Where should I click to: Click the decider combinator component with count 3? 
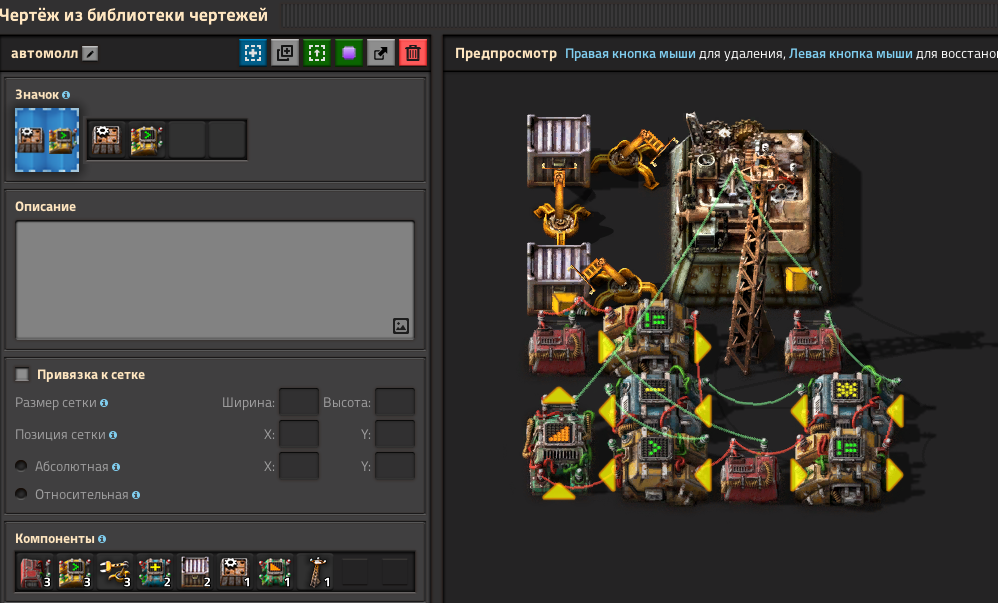click(x=75, y=572)
